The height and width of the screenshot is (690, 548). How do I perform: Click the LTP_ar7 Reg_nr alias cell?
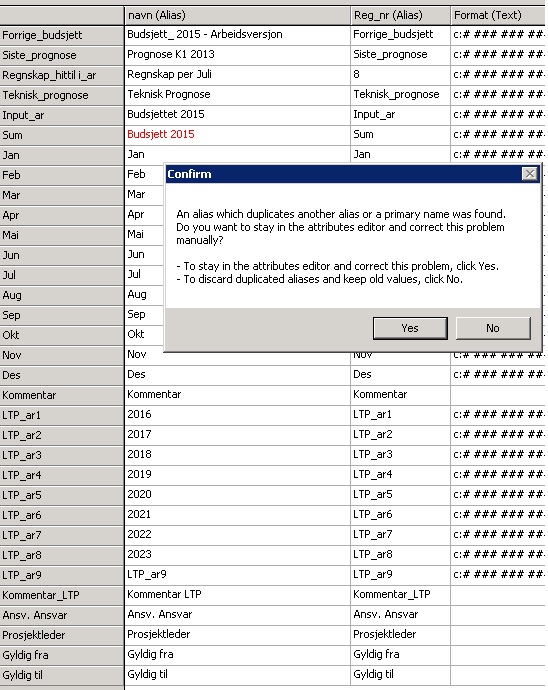pyautogui.click(x=401, y=535)
